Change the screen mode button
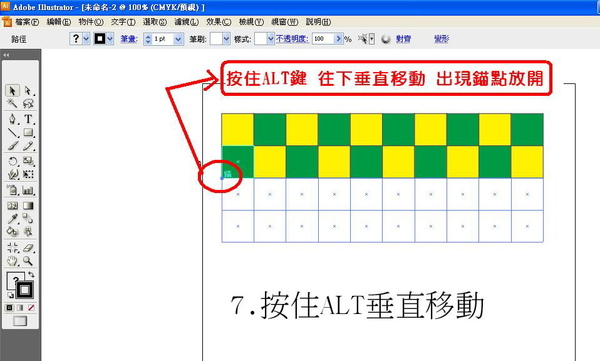The height and width of the screenshot is (361, 600). point(20,321)
